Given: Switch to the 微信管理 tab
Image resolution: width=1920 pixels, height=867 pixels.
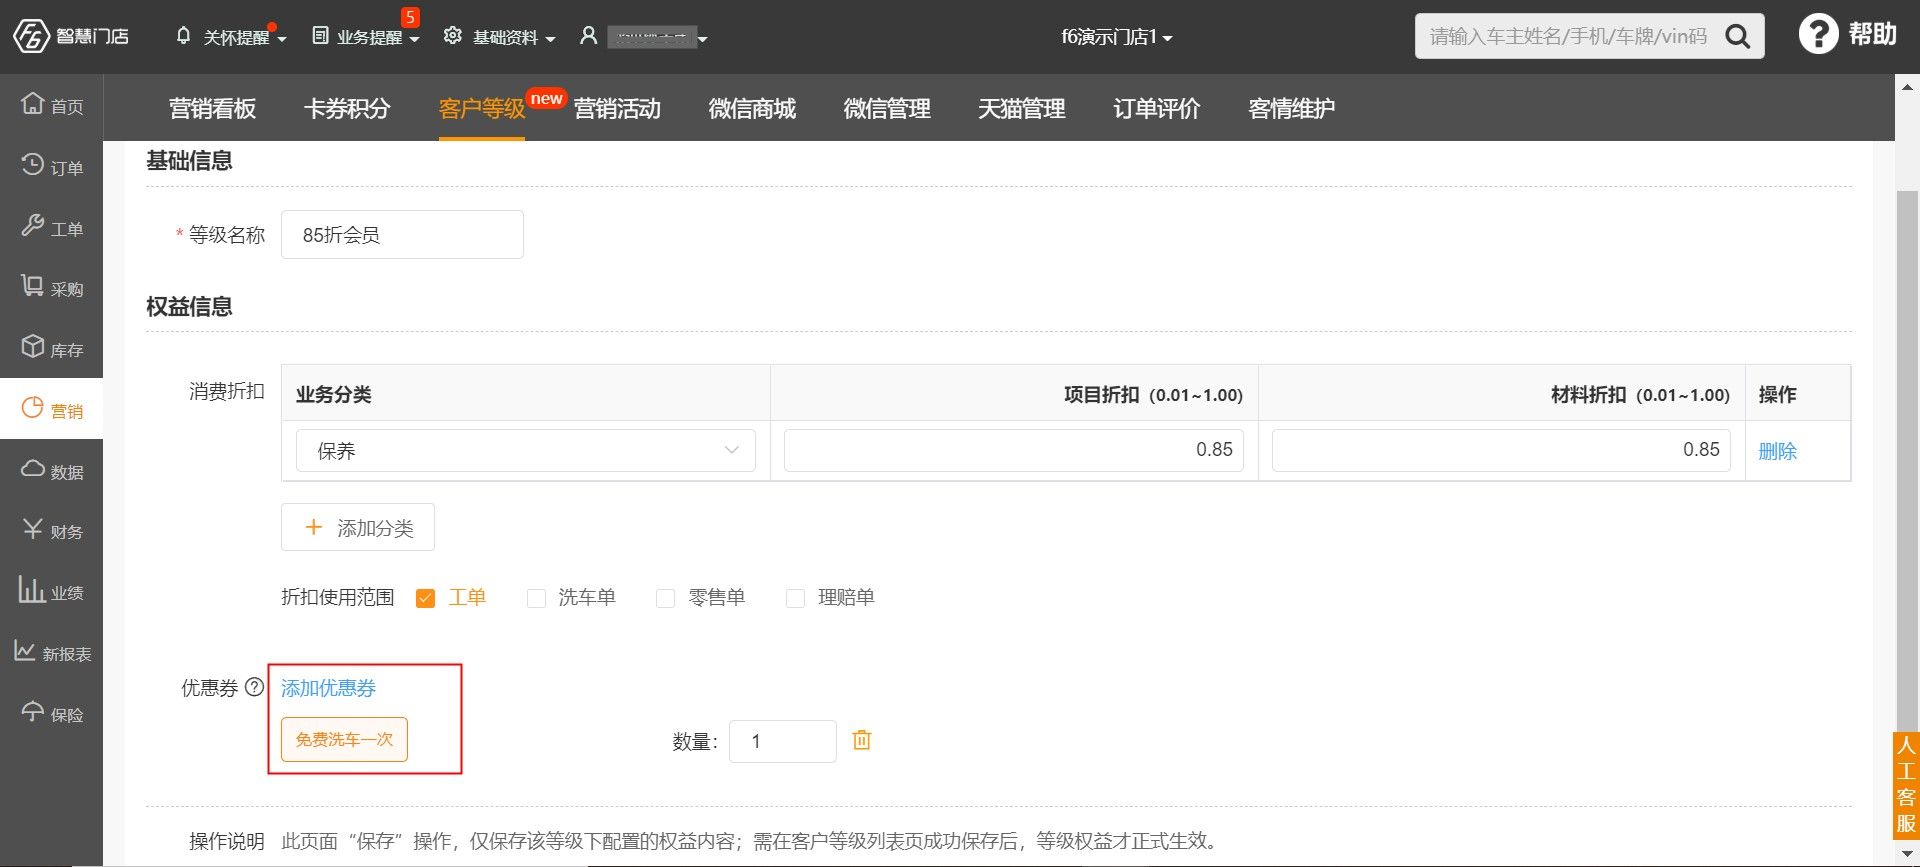Looking at the screenshot, I should (x=887, y=108).
